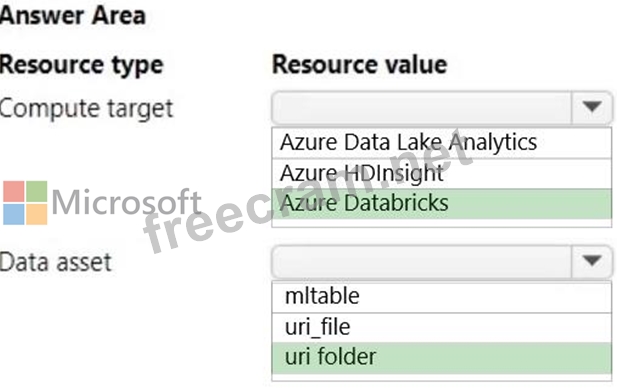
Task: Click blank row below uri folder option
Action: point(442,377)
